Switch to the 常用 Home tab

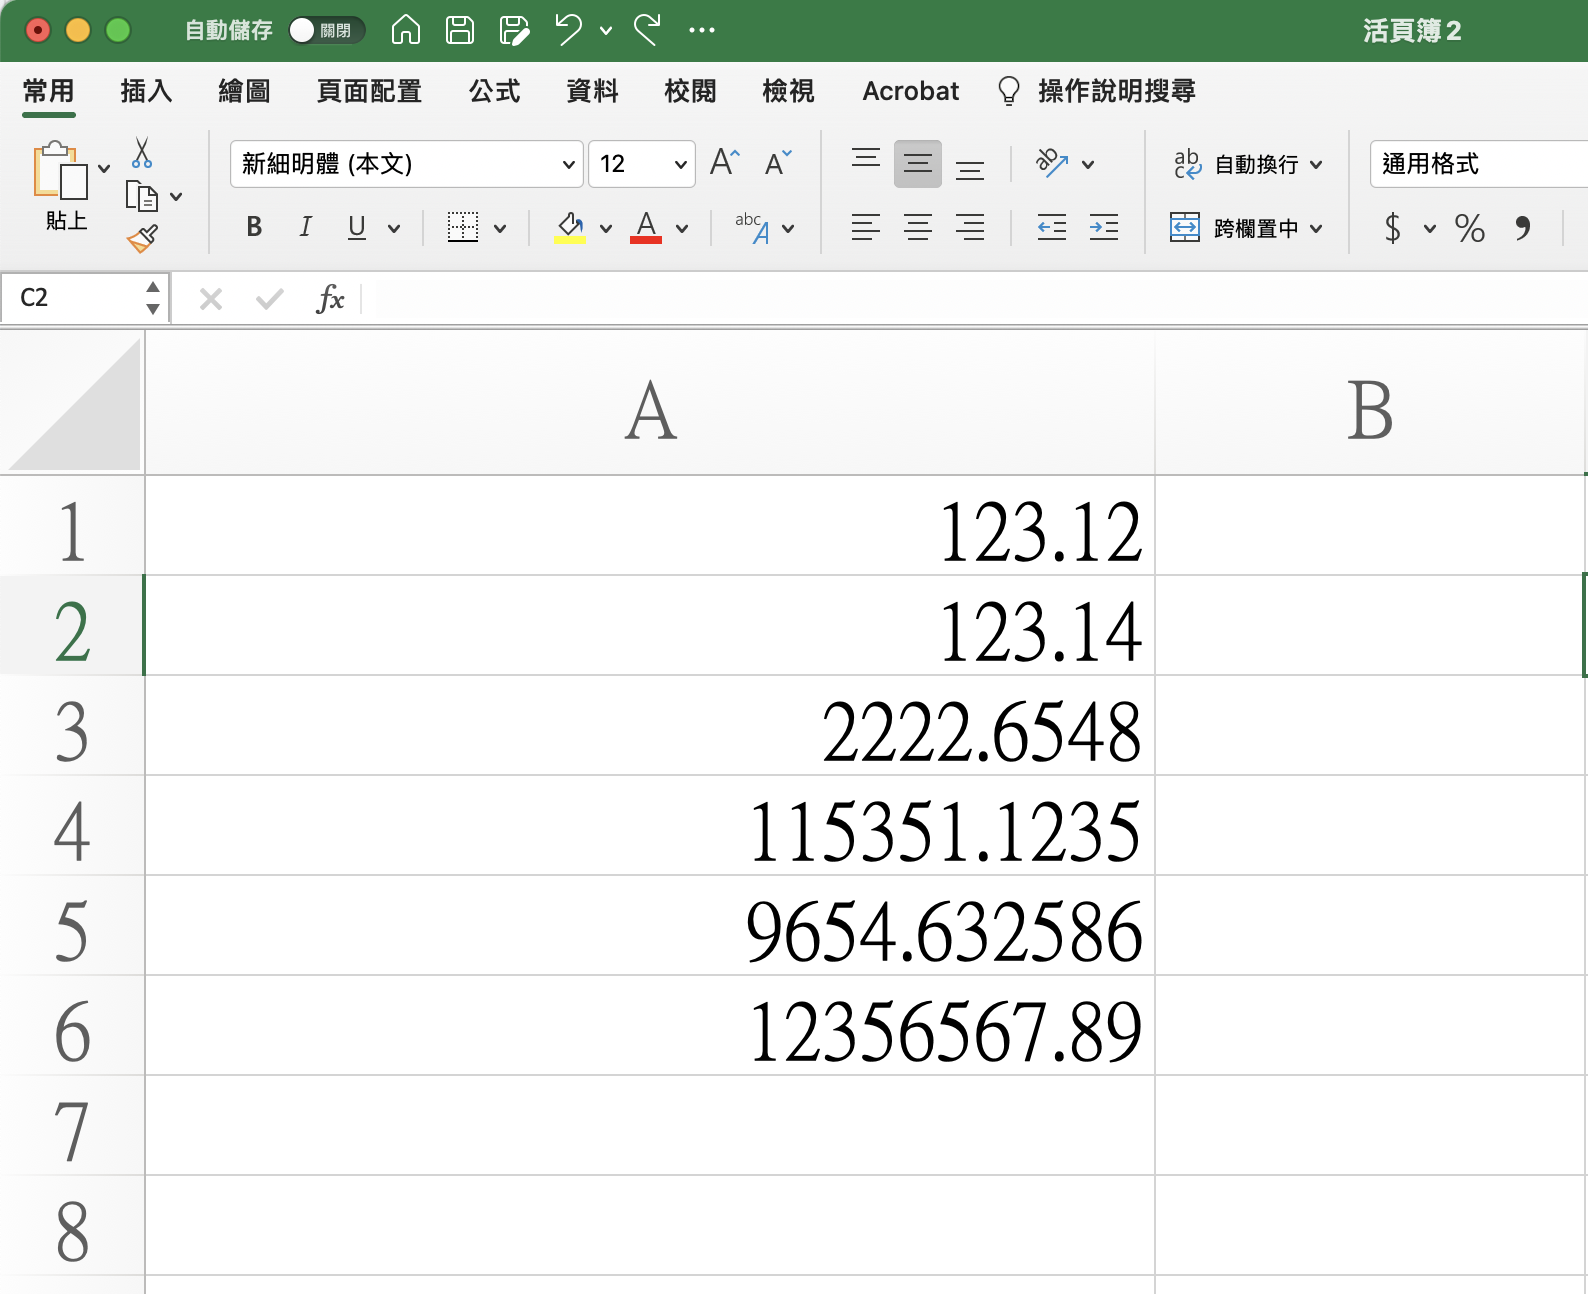coord(48,91)
